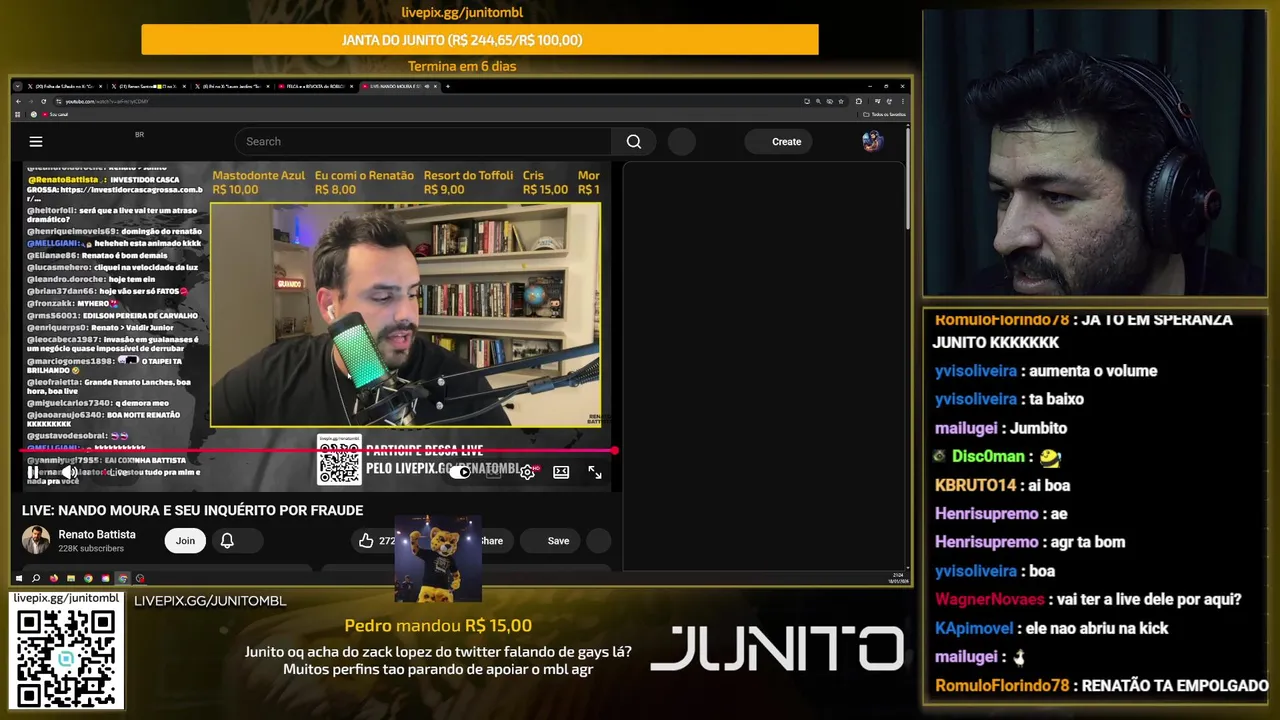Click the red live progress bar
Image resolution: width=1280 pixels, height=720 pixels.
click(x=317, y=451)
